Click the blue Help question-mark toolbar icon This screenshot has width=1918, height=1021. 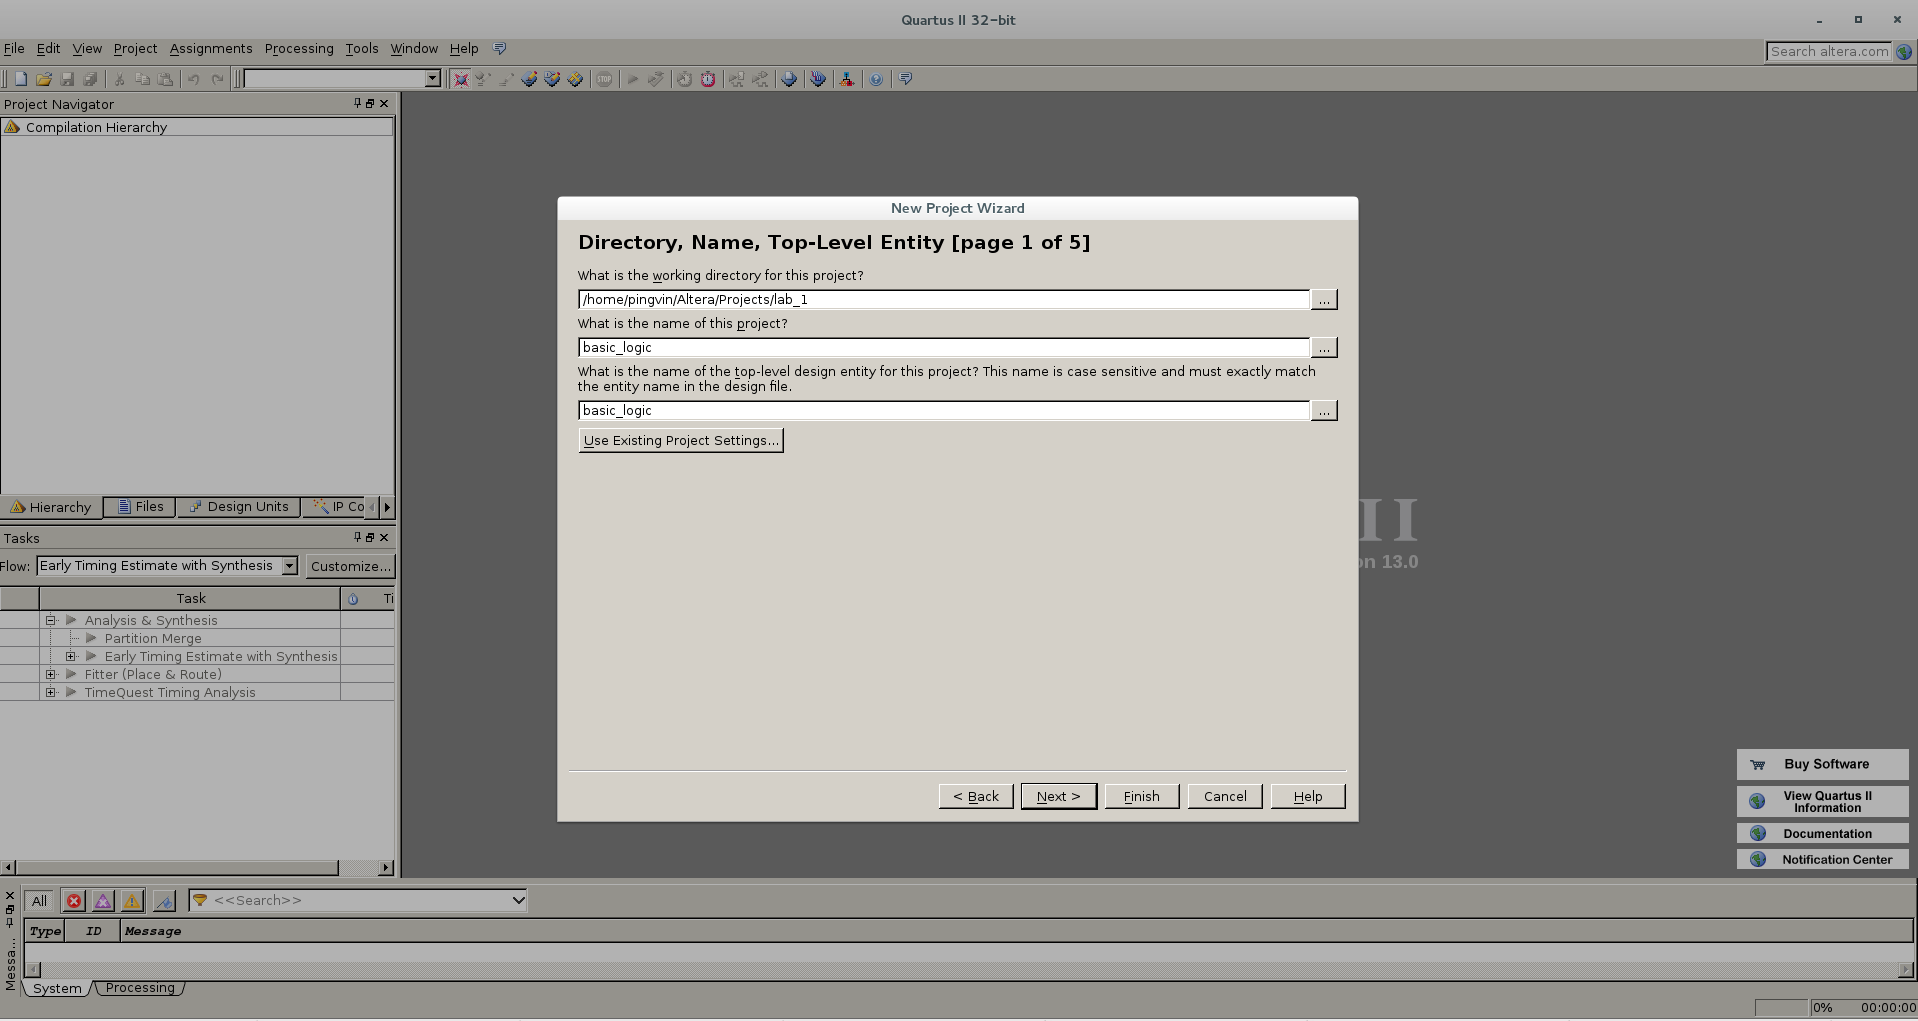tap(875, 79)
